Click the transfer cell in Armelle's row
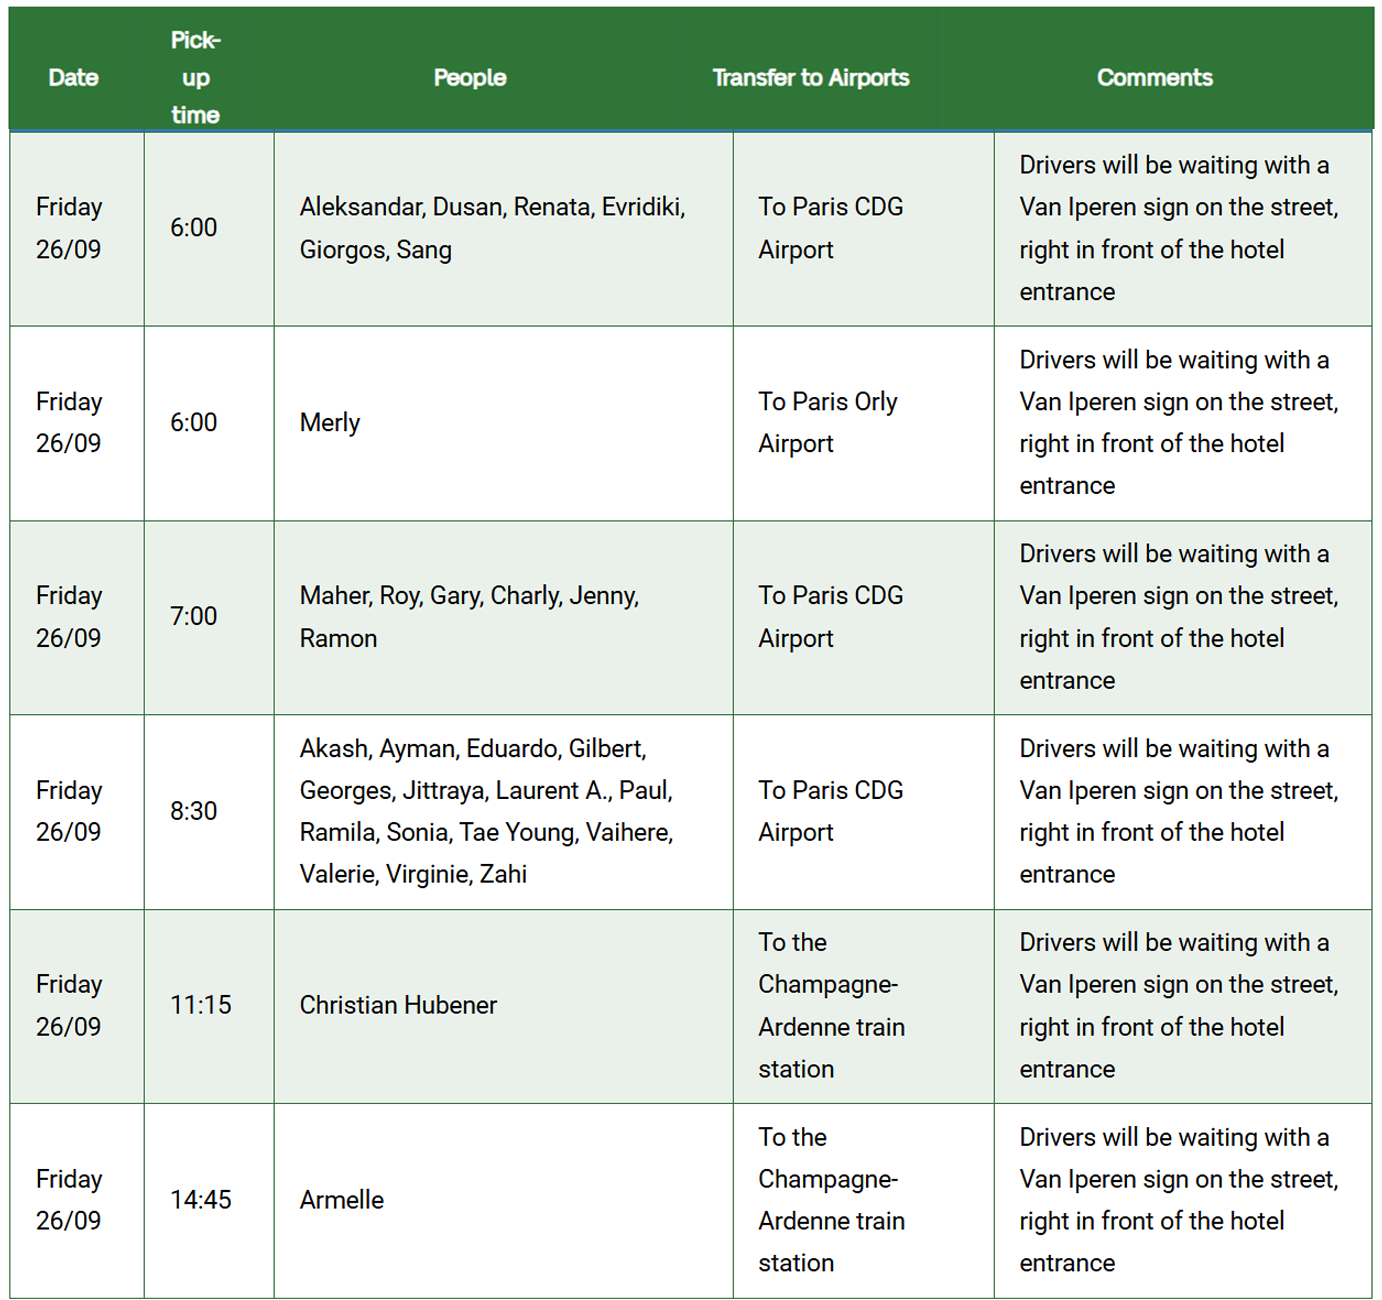The height and width of the screenshot is (1300, 1382). coord(831,1200)
